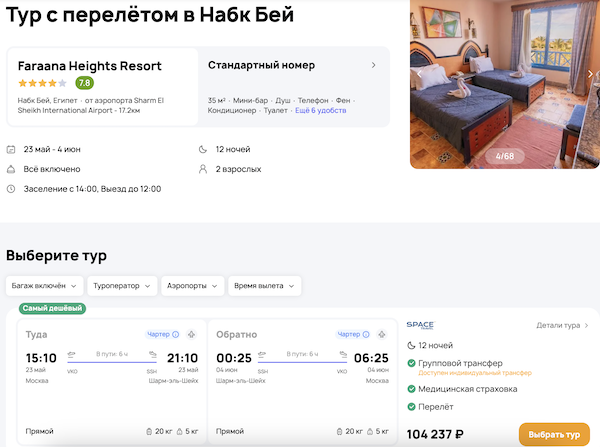Click the Space tour operator logo
The width and height of the screenshot is (600, 447).
click(x=420, y=325)
